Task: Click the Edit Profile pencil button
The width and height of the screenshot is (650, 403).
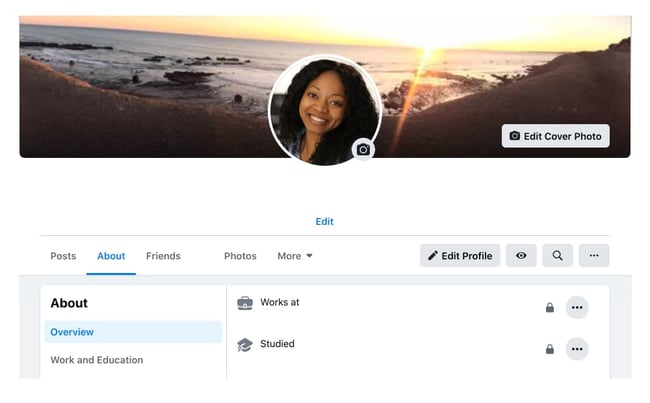Action: coord(460,255)
